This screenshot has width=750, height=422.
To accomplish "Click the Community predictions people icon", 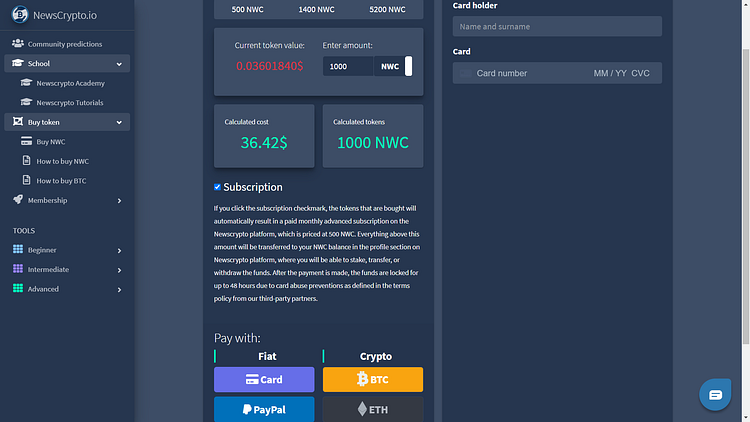I will click(18, 44).
